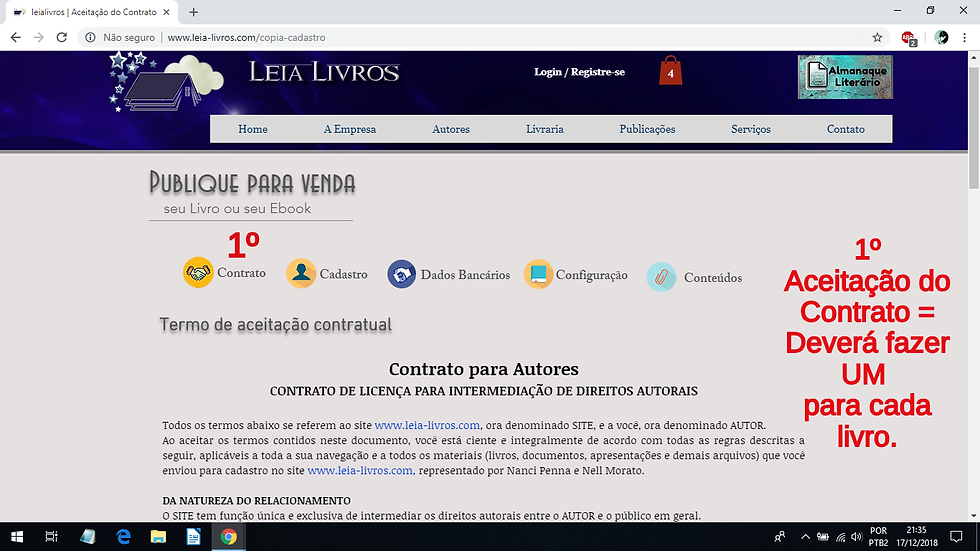Click the Configuração book icon

click(538, 274)
